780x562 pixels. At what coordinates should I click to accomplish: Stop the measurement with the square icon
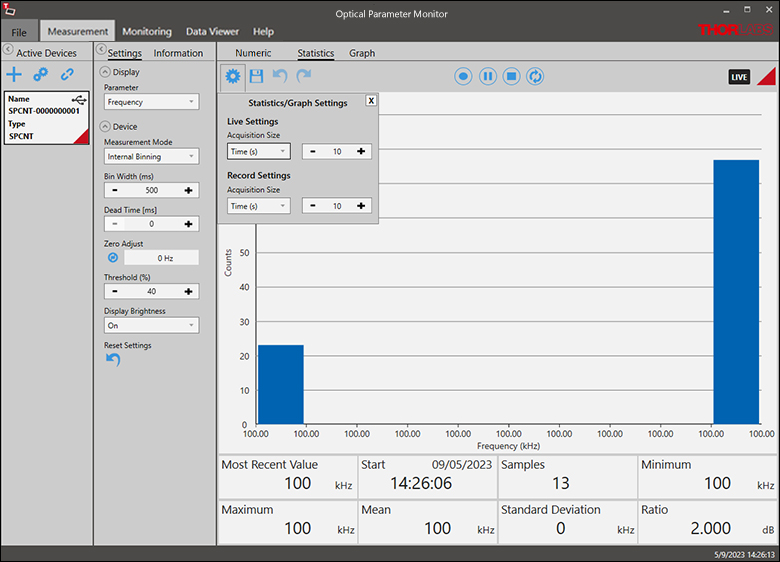511,76
